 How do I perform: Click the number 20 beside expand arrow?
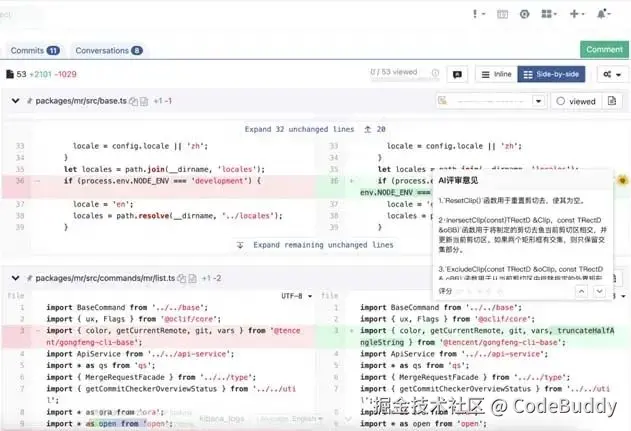pos(381,129)
